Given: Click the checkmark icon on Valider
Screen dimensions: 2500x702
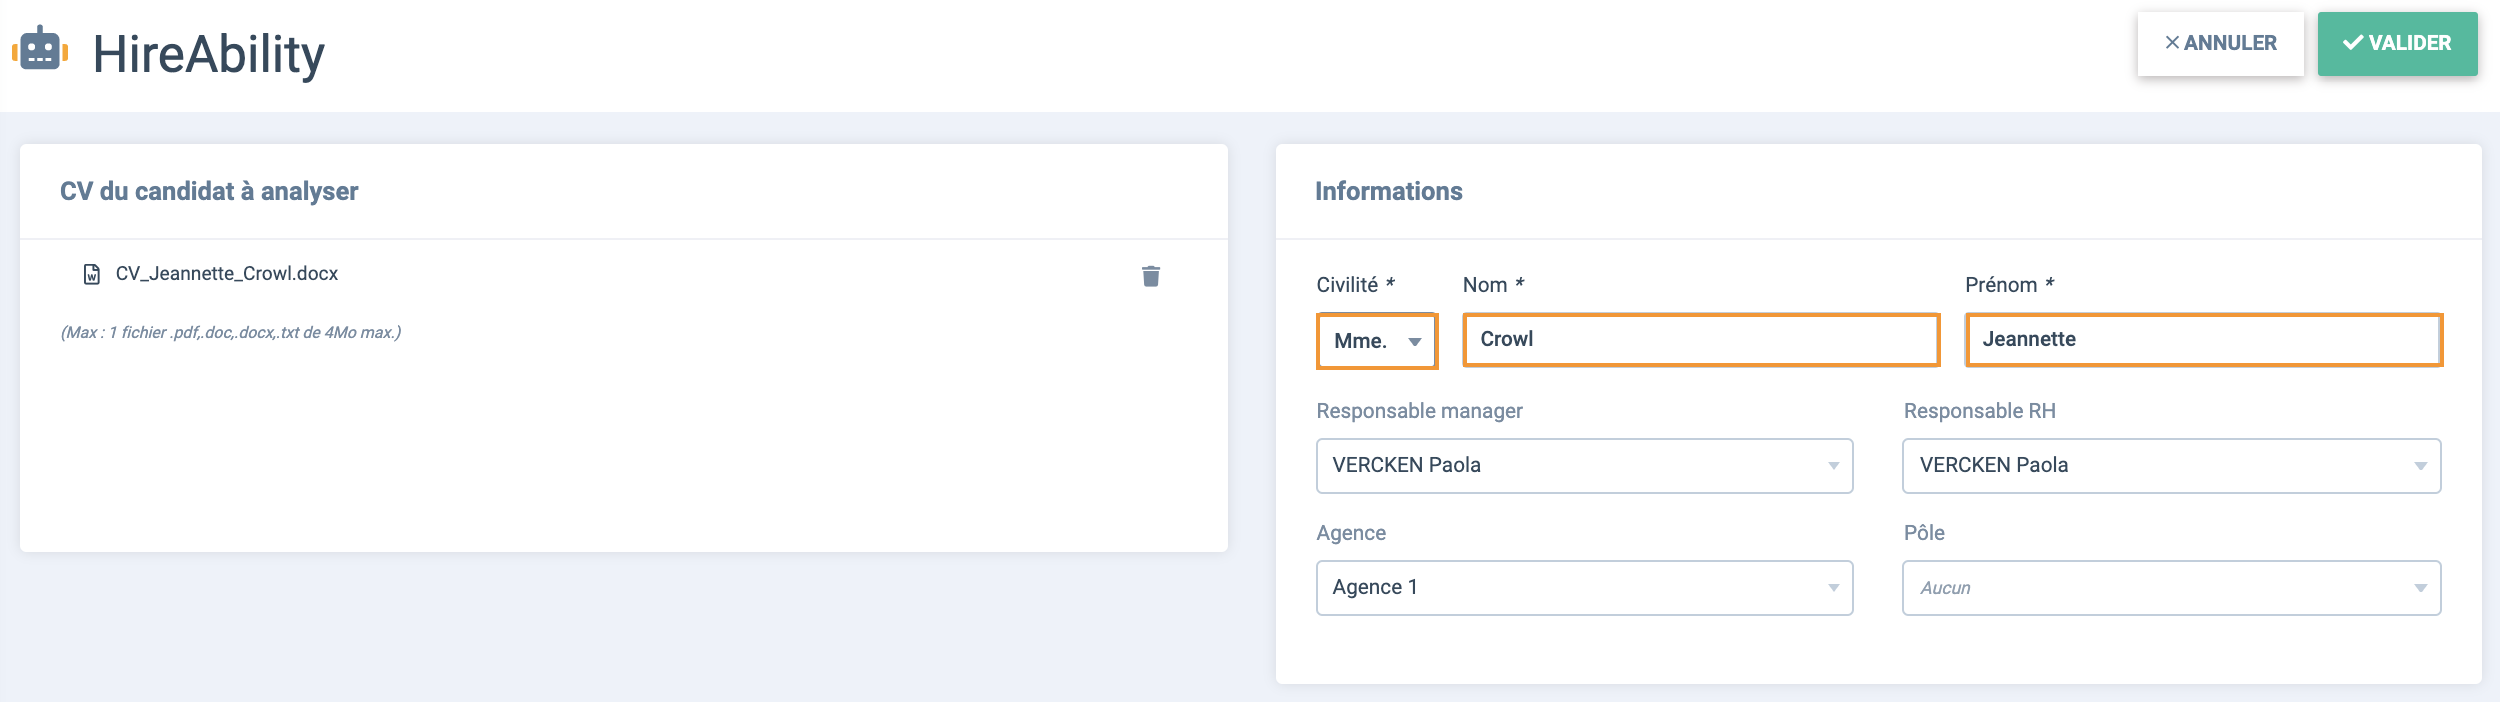Looking at the screenshot, I should point(2353,43).
